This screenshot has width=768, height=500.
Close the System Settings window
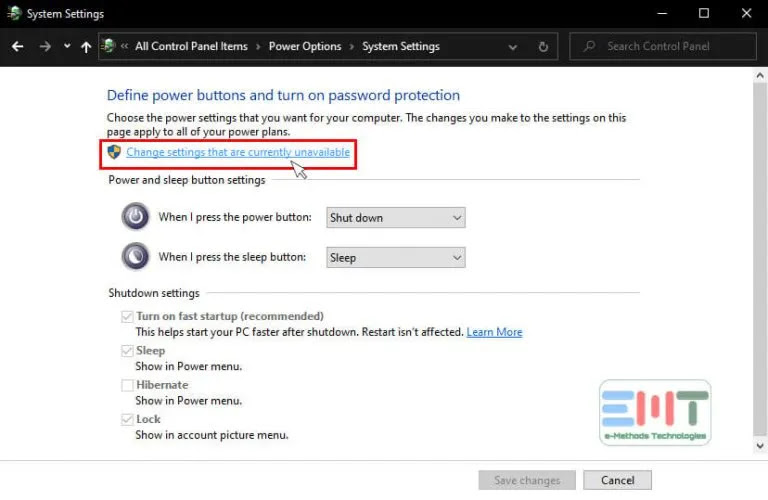746,14
